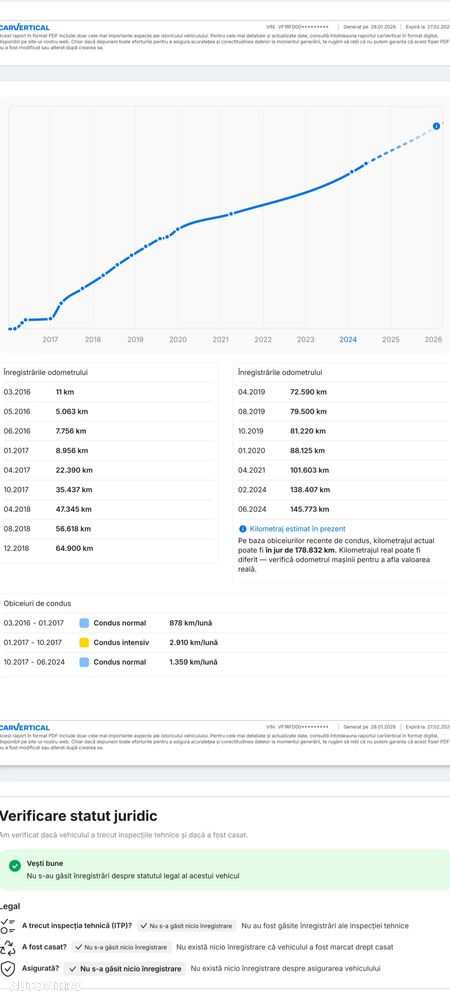Click the casat status Nu s-a găsit badge
Screen dimensions: 450x1000
121,948
